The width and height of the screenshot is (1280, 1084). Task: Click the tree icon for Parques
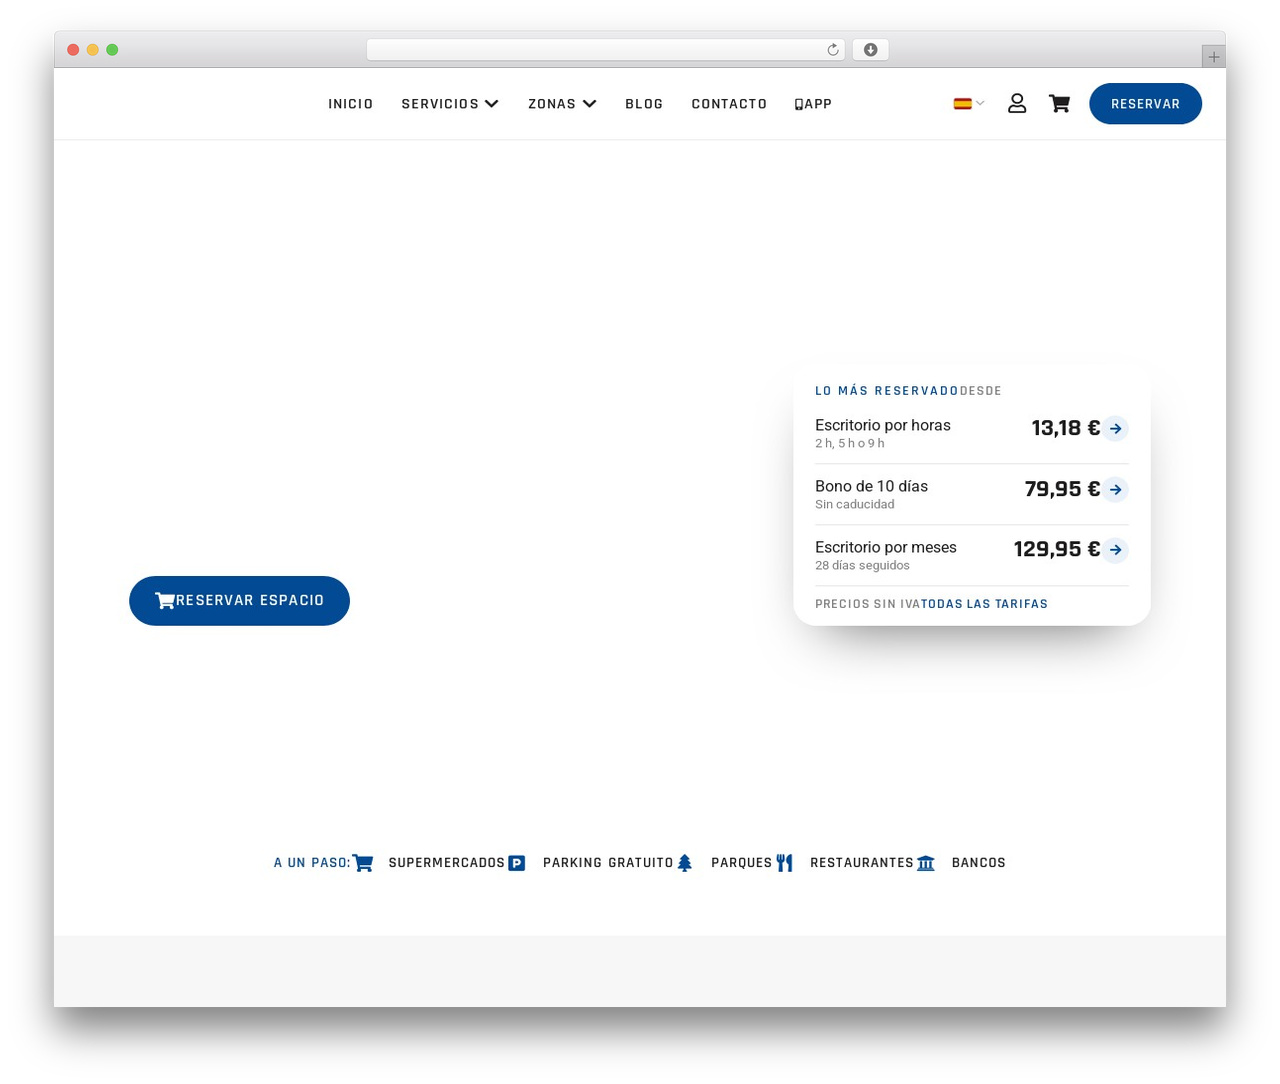(685, 863)
